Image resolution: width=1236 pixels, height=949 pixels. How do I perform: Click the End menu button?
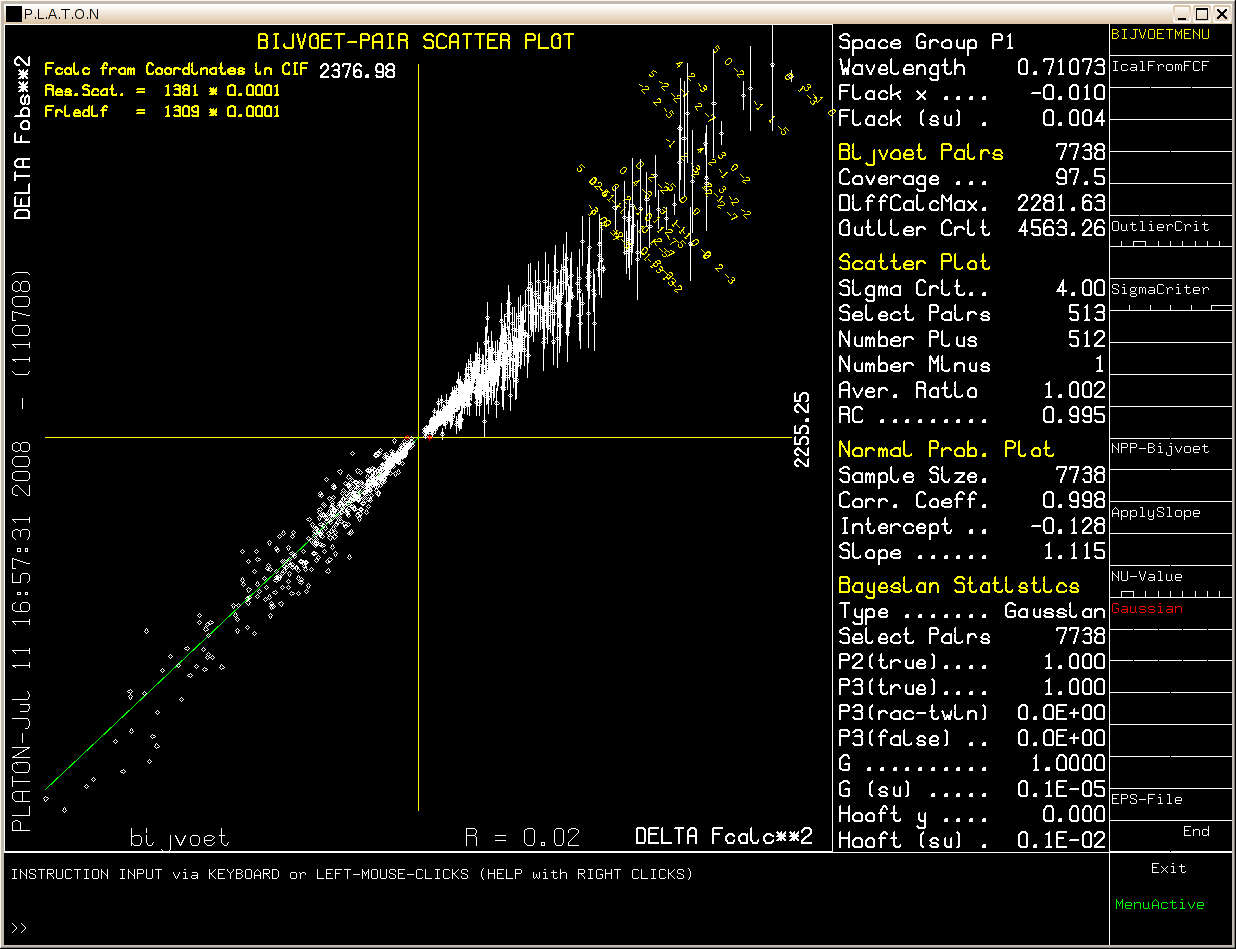pyautogui.click(x=1195, y=832)
